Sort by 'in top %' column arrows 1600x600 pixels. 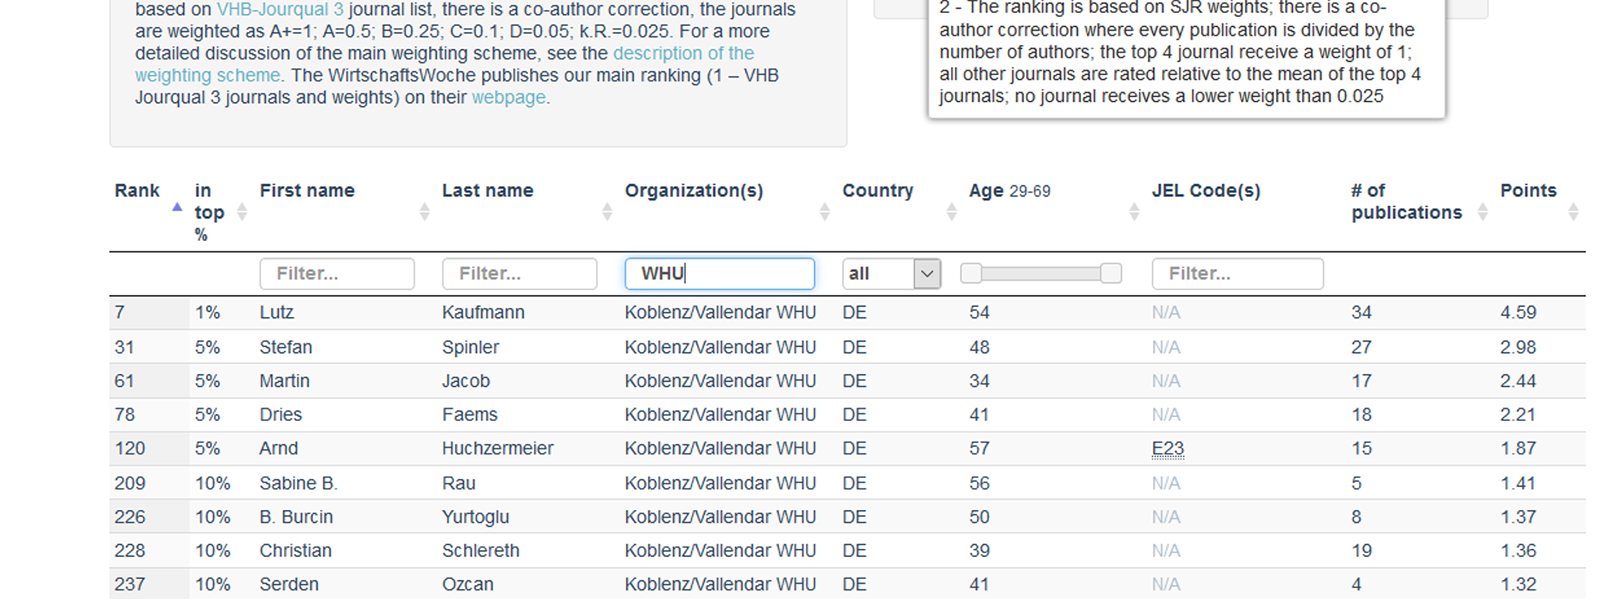click(x=241, y=212)
